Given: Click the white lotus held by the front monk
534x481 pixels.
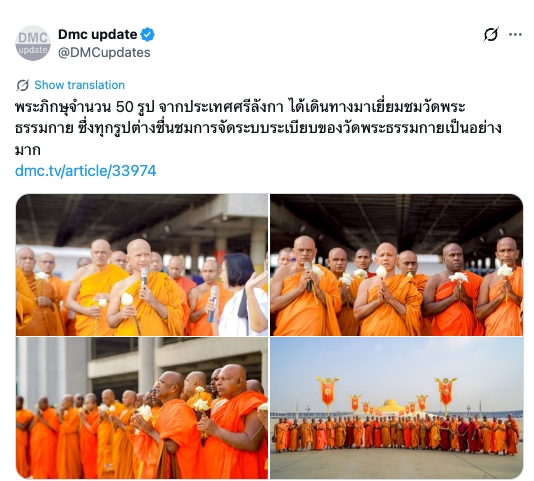Looking at the screenshot, I should pyautogui.click(x=127, y=300).
